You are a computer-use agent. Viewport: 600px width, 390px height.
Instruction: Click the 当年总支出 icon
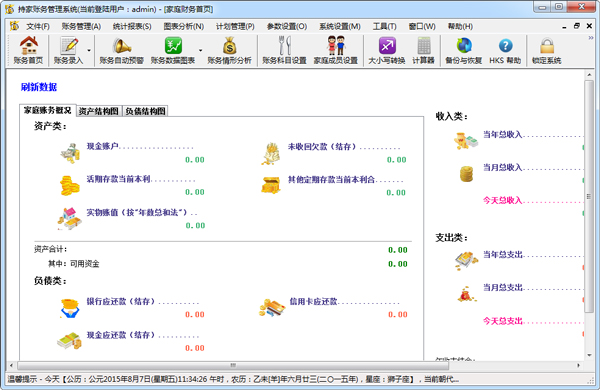click(x=466, y=261)
